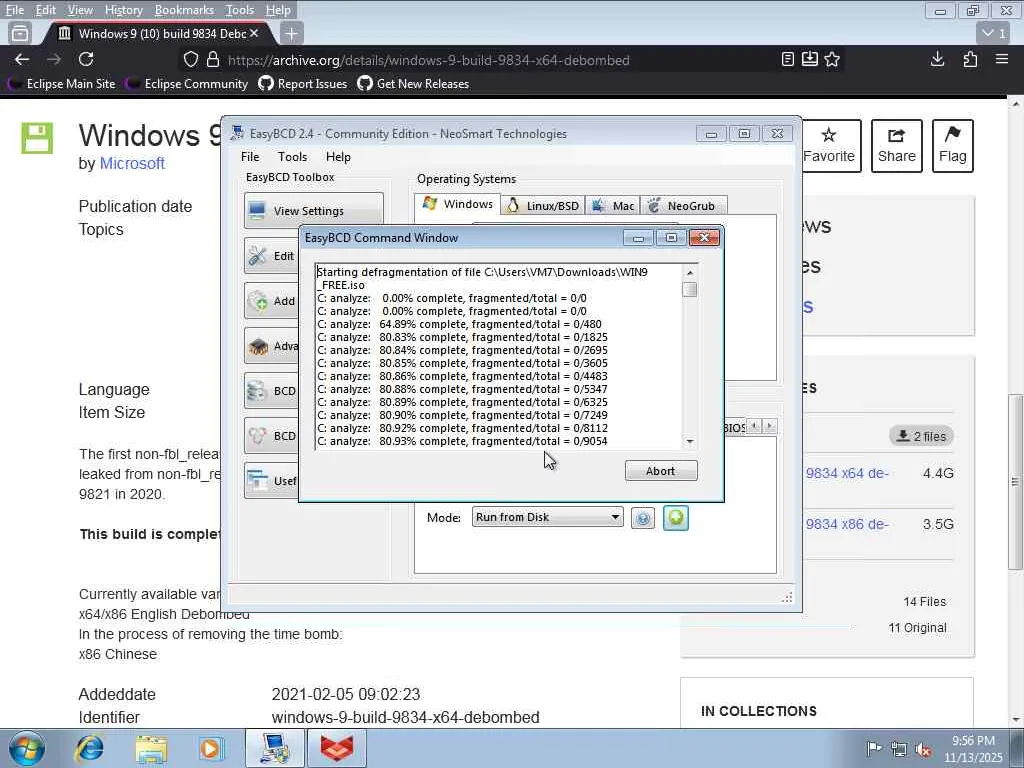The height and width of the screenshot is (768, 1024).
Task: Open the EasyBCD File menu
Action: (x=250, y=157)
